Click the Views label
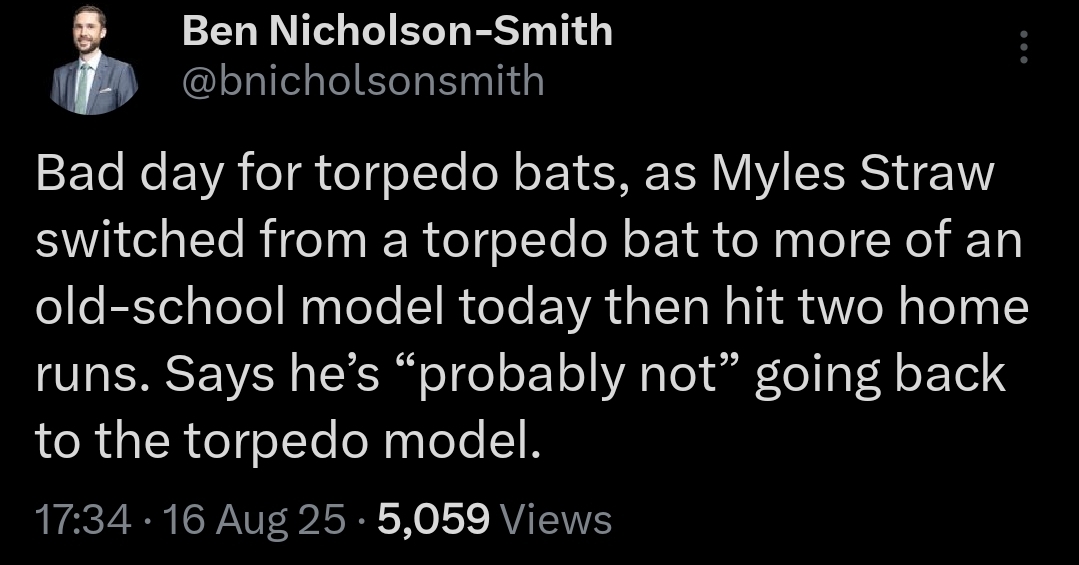The width and height of the screenshot is (1079, 565). (x=554, y=519)
